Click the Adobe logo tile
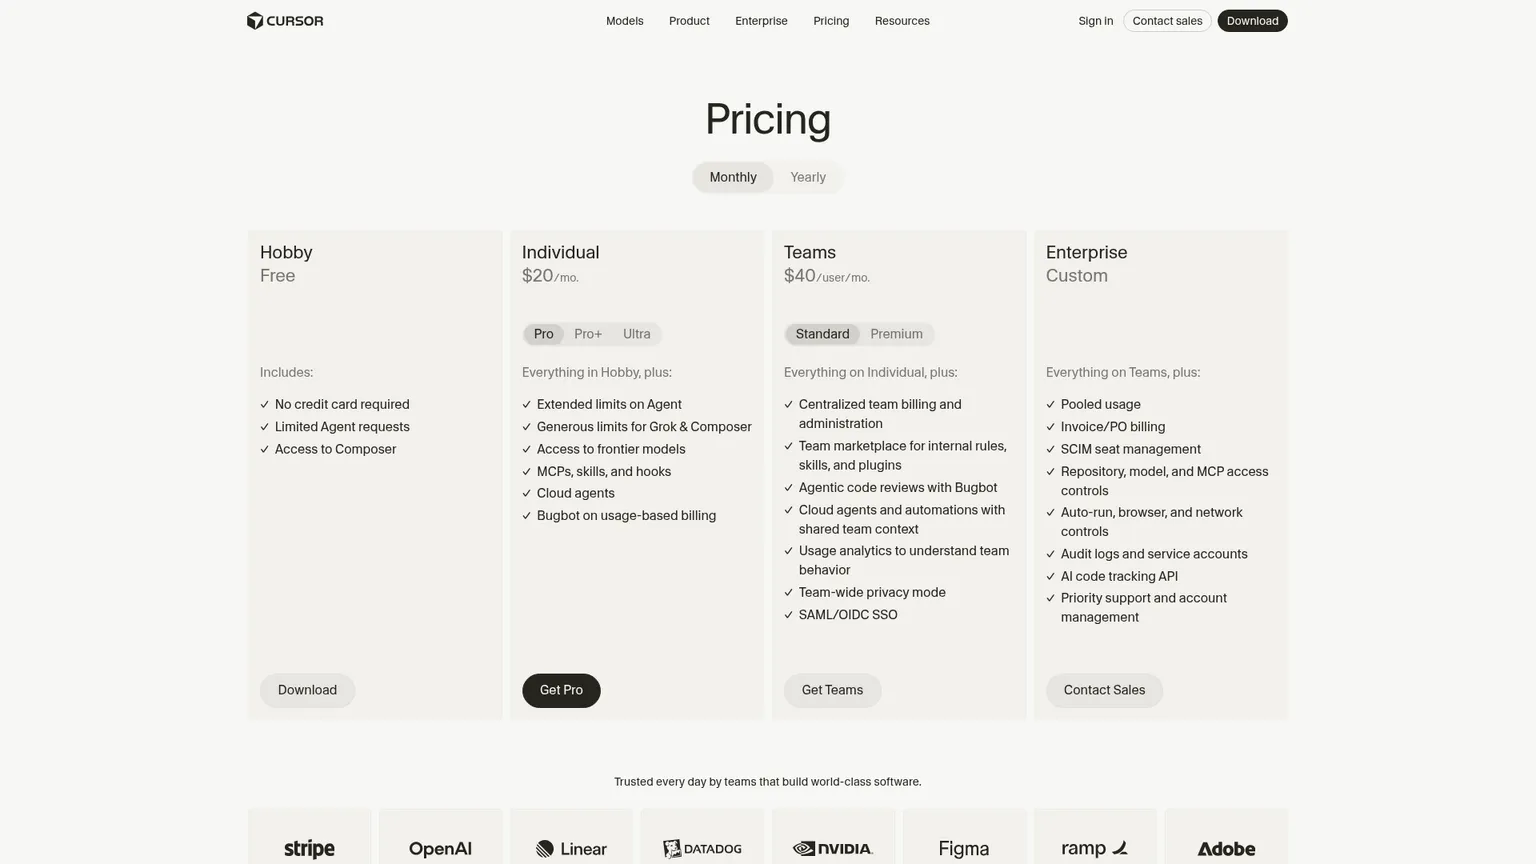 click(x=1226, y=837)
